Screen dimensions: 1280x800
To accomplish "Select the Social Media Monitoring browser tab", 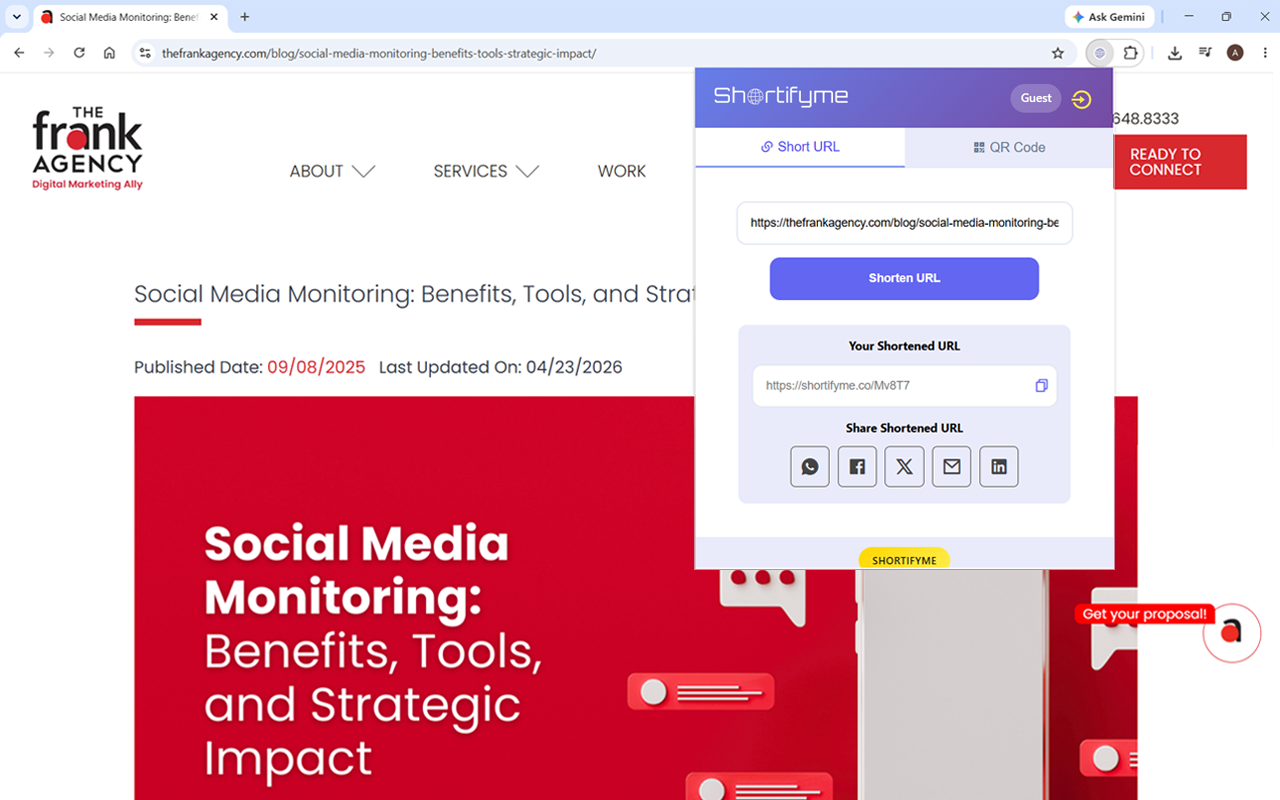I will tap(128, 17).
